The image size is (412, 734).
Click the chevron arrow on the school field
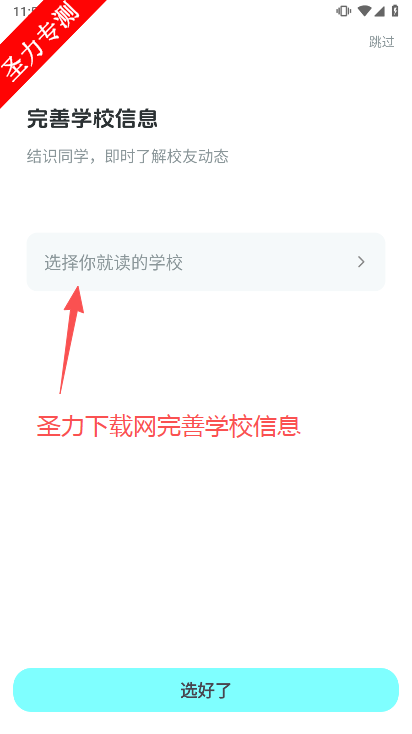click(x=361, y=262)
